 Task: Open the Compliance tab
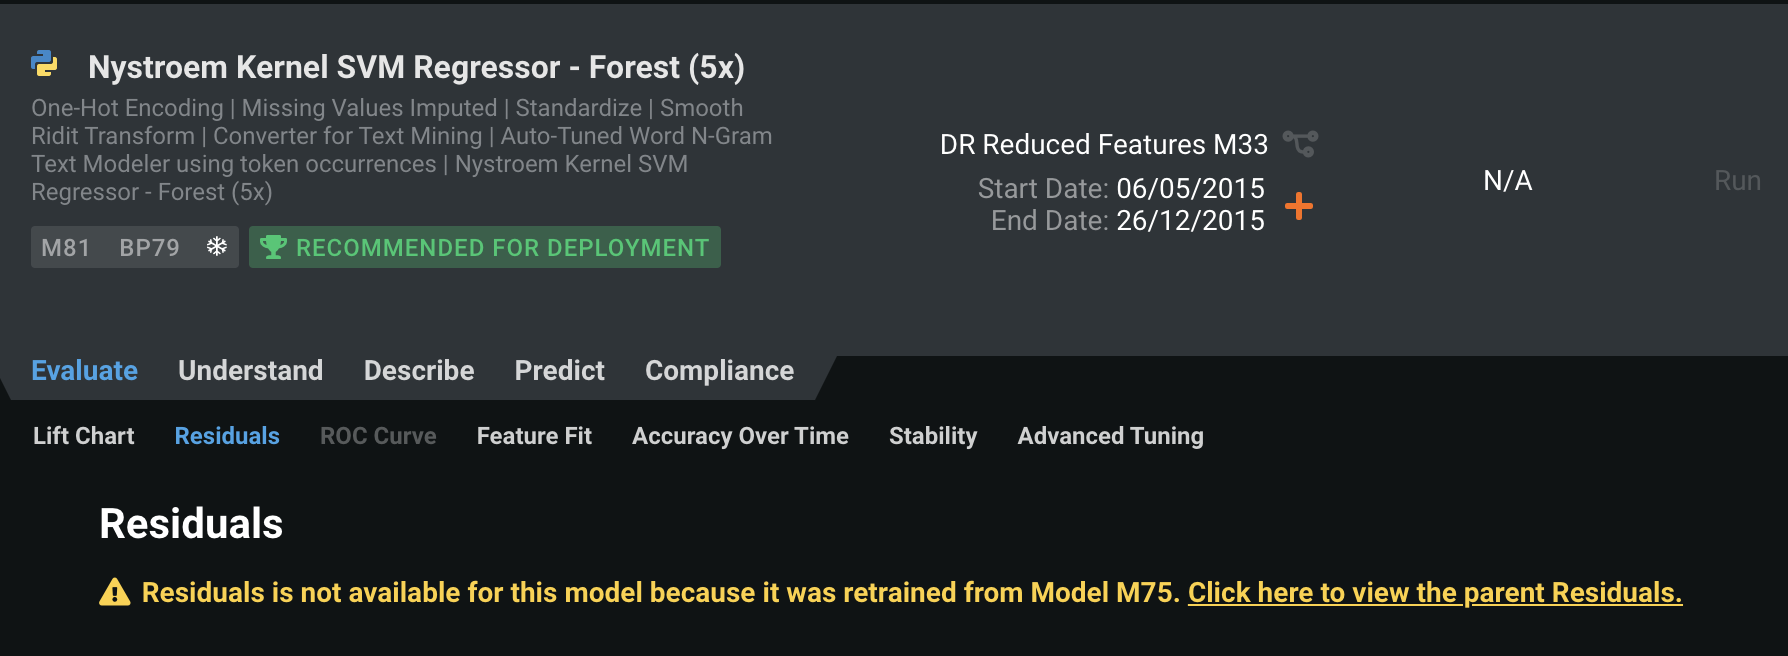[719, 371]
